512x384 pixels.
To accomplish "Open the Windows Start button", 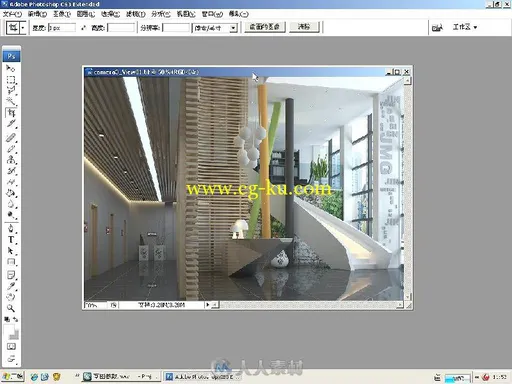I will tap(13, 377).
